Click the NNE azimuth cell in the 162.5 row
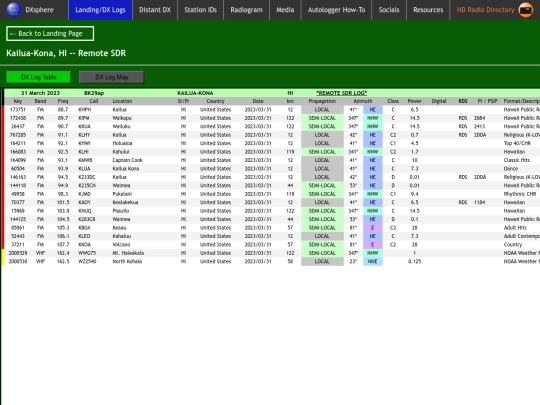The image size is (540, 405). click(373, 261)
